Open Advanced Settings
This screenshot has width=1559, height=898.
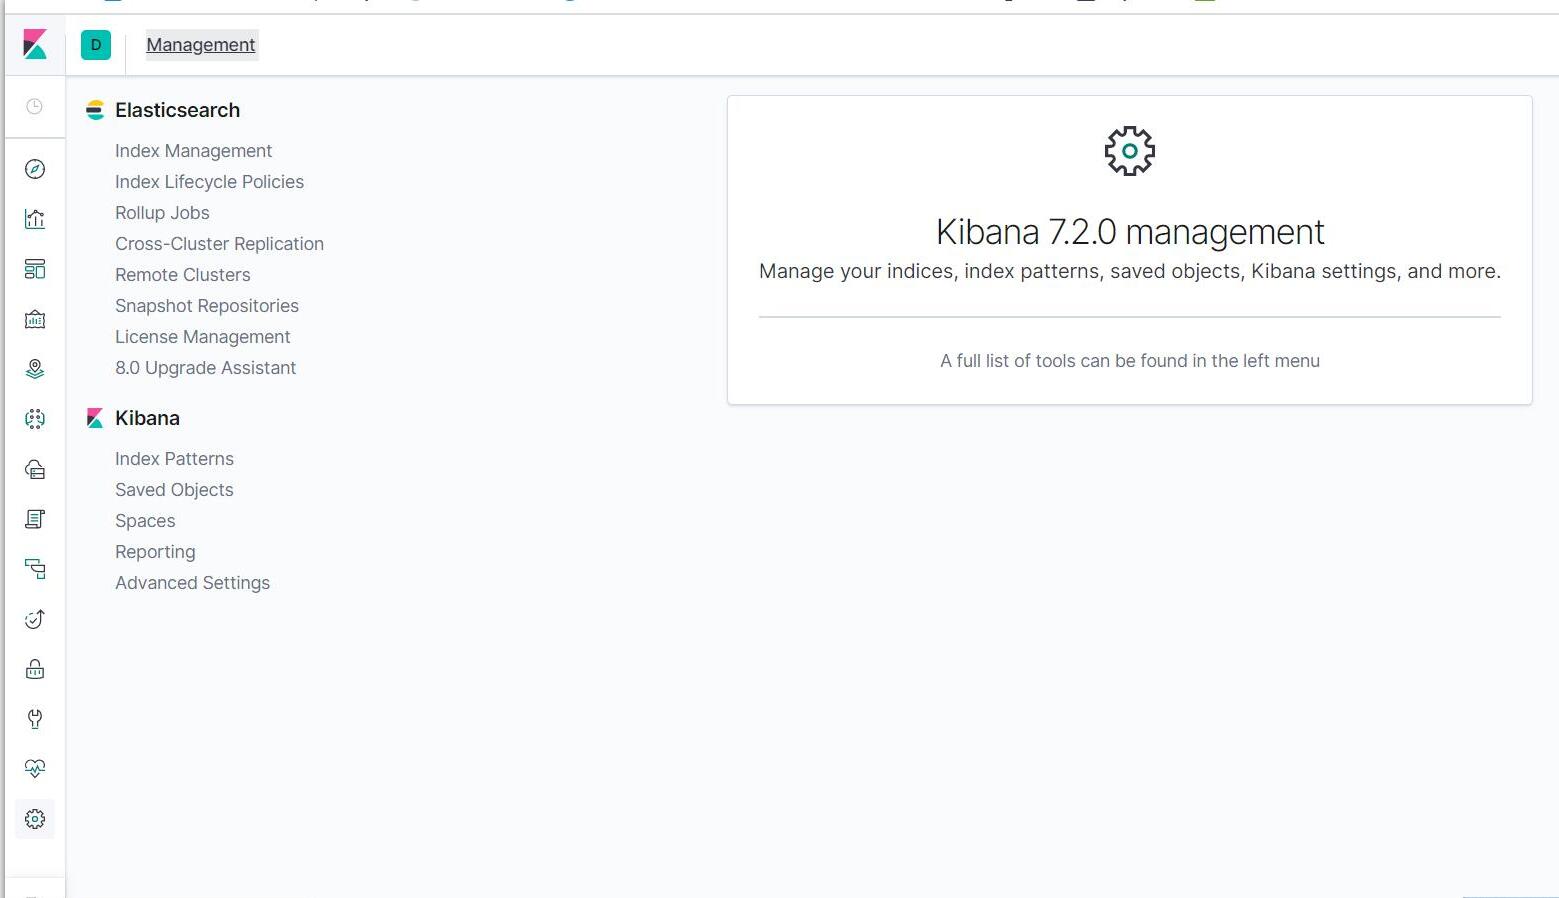(192, 583)
